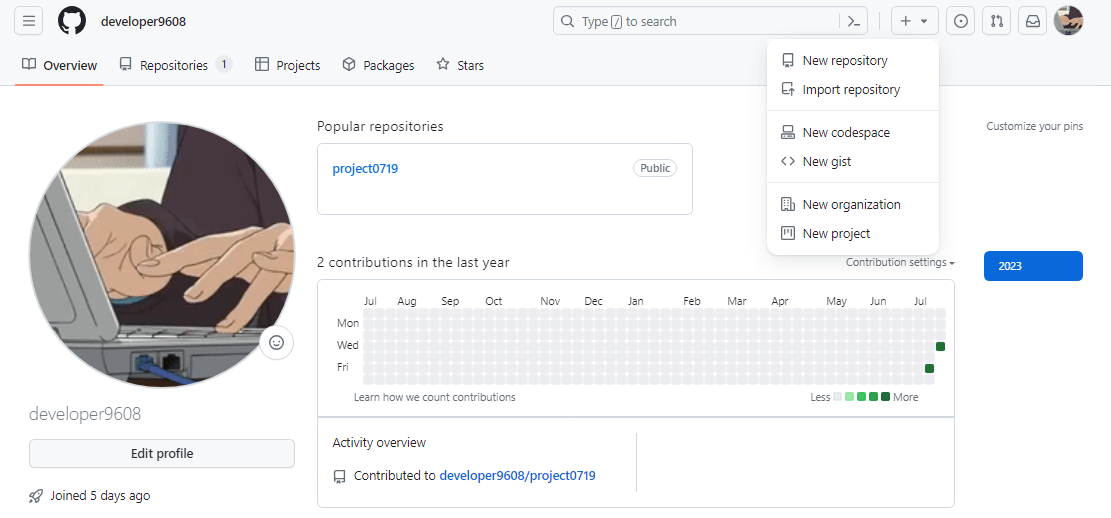Select the 2023 year filter button

pos(1033,266)
